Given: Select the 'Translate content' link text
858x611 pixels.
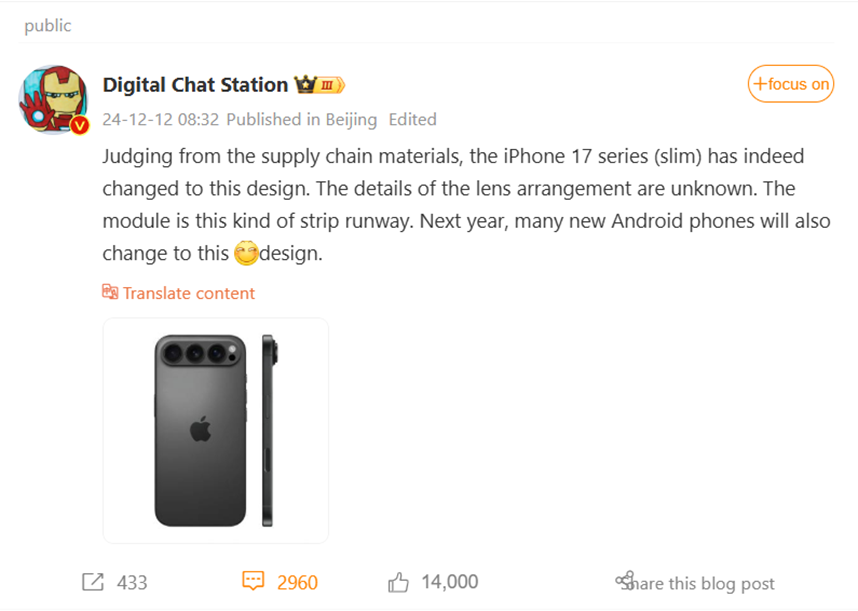Looking at the screenshot, I should (x=188, y=293).
